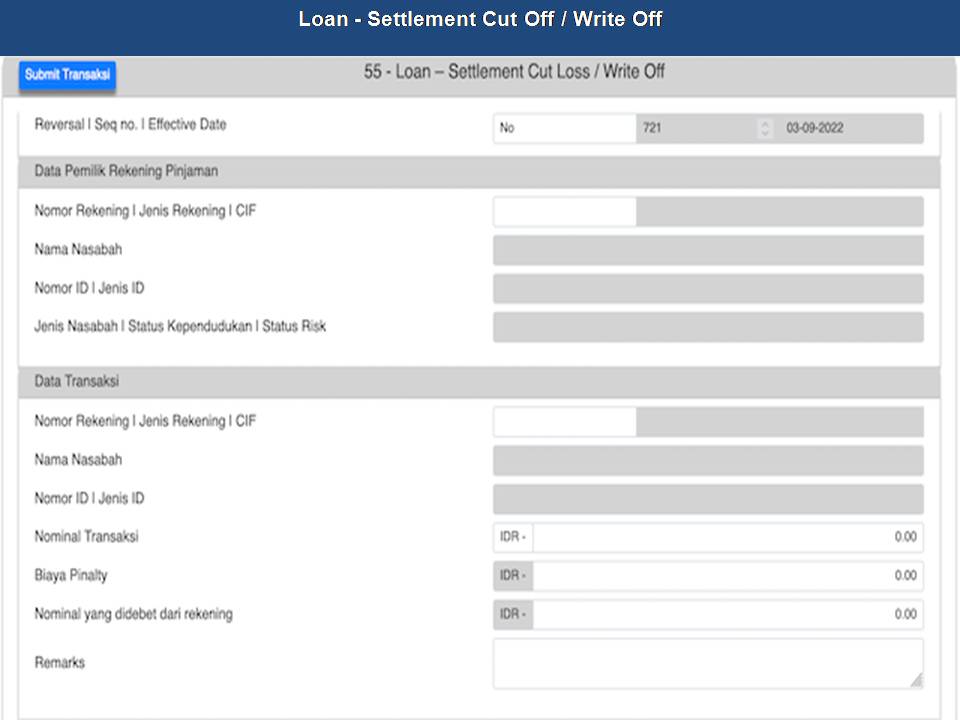Click Nama Nasabah field in Data Pemilik section
The width and height of the screenshot is (960, 720).
click(708, 250)
